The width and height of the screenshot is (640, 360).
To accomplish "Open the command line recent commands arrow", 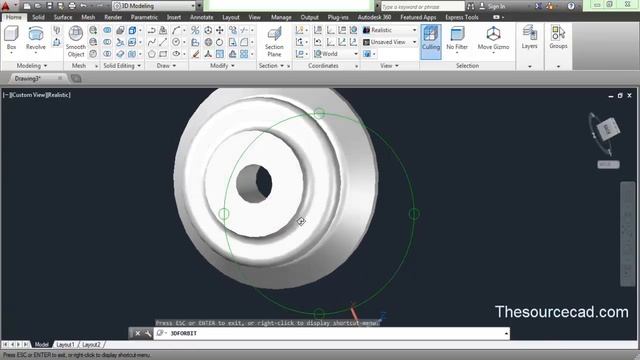I will [506, 333].
